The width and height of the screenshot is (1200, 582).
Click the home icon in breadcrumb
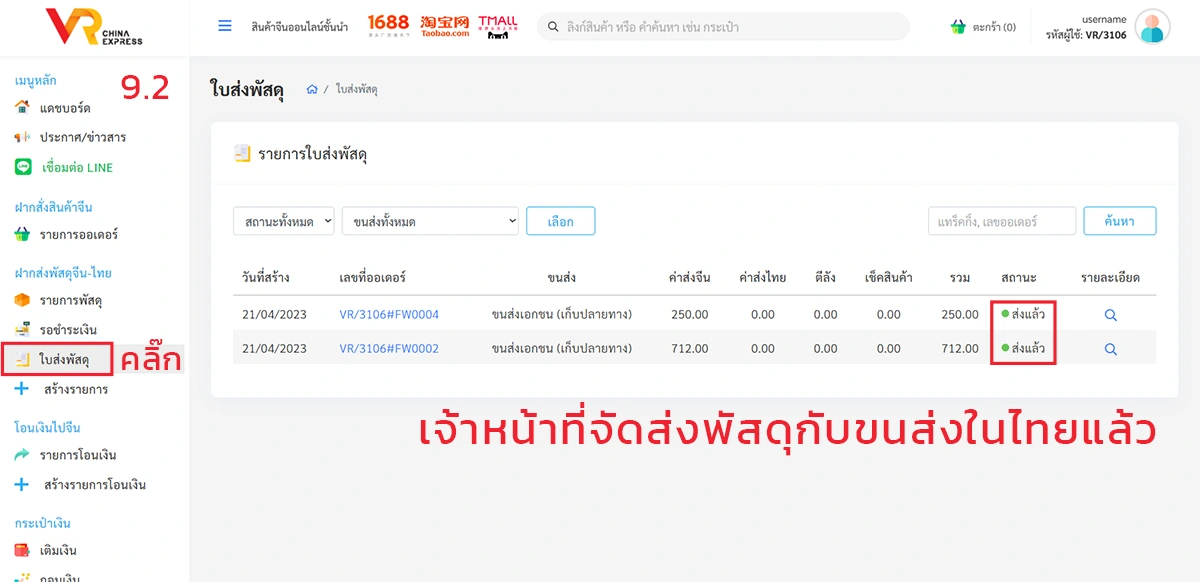(x=312, y=89)
